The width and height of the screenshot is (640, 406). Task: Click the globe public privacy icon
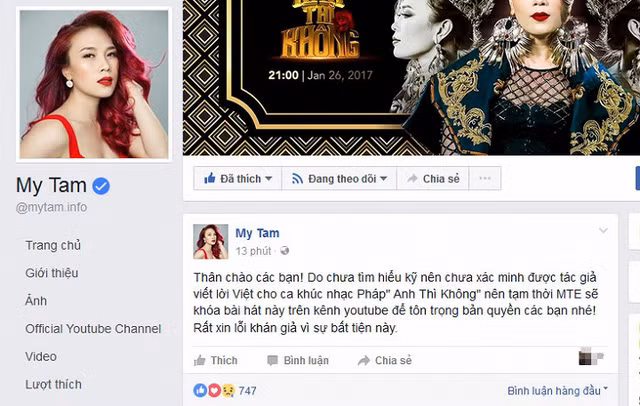tap(284, 251)
